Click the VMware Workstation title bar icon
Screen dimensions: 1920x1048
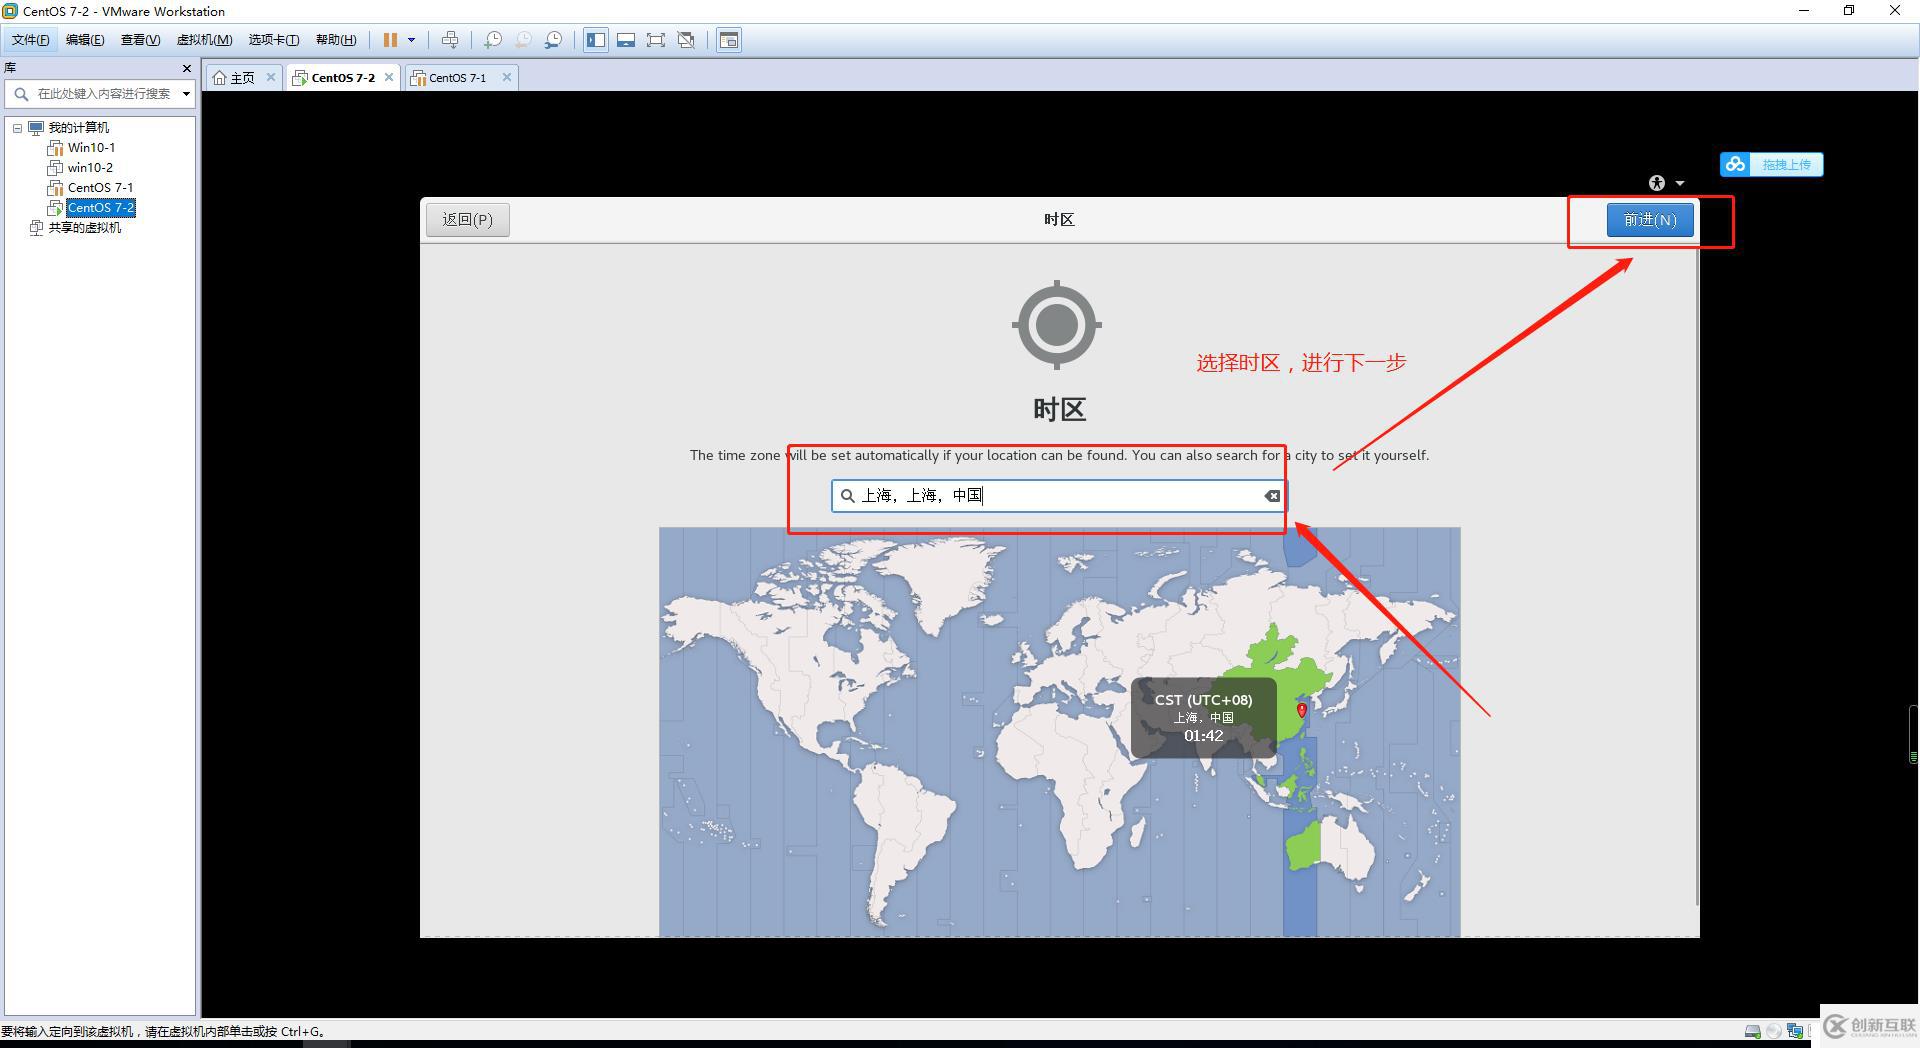(x=10, y=11)
